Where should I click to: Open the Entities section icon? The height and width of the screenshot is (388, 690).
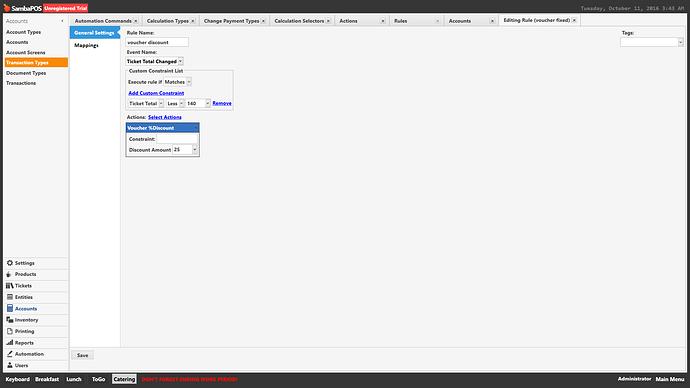10,297
